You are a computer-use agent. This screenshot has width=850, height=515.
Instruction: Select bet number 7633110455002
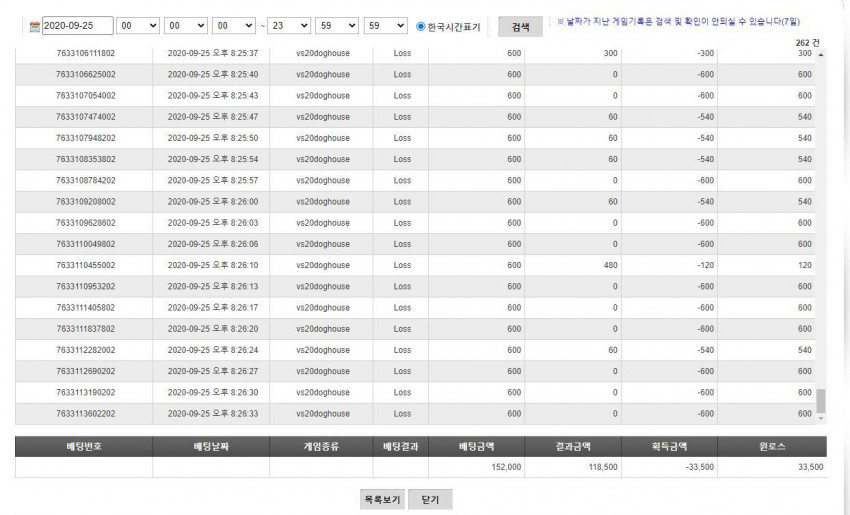click(86, 265)
